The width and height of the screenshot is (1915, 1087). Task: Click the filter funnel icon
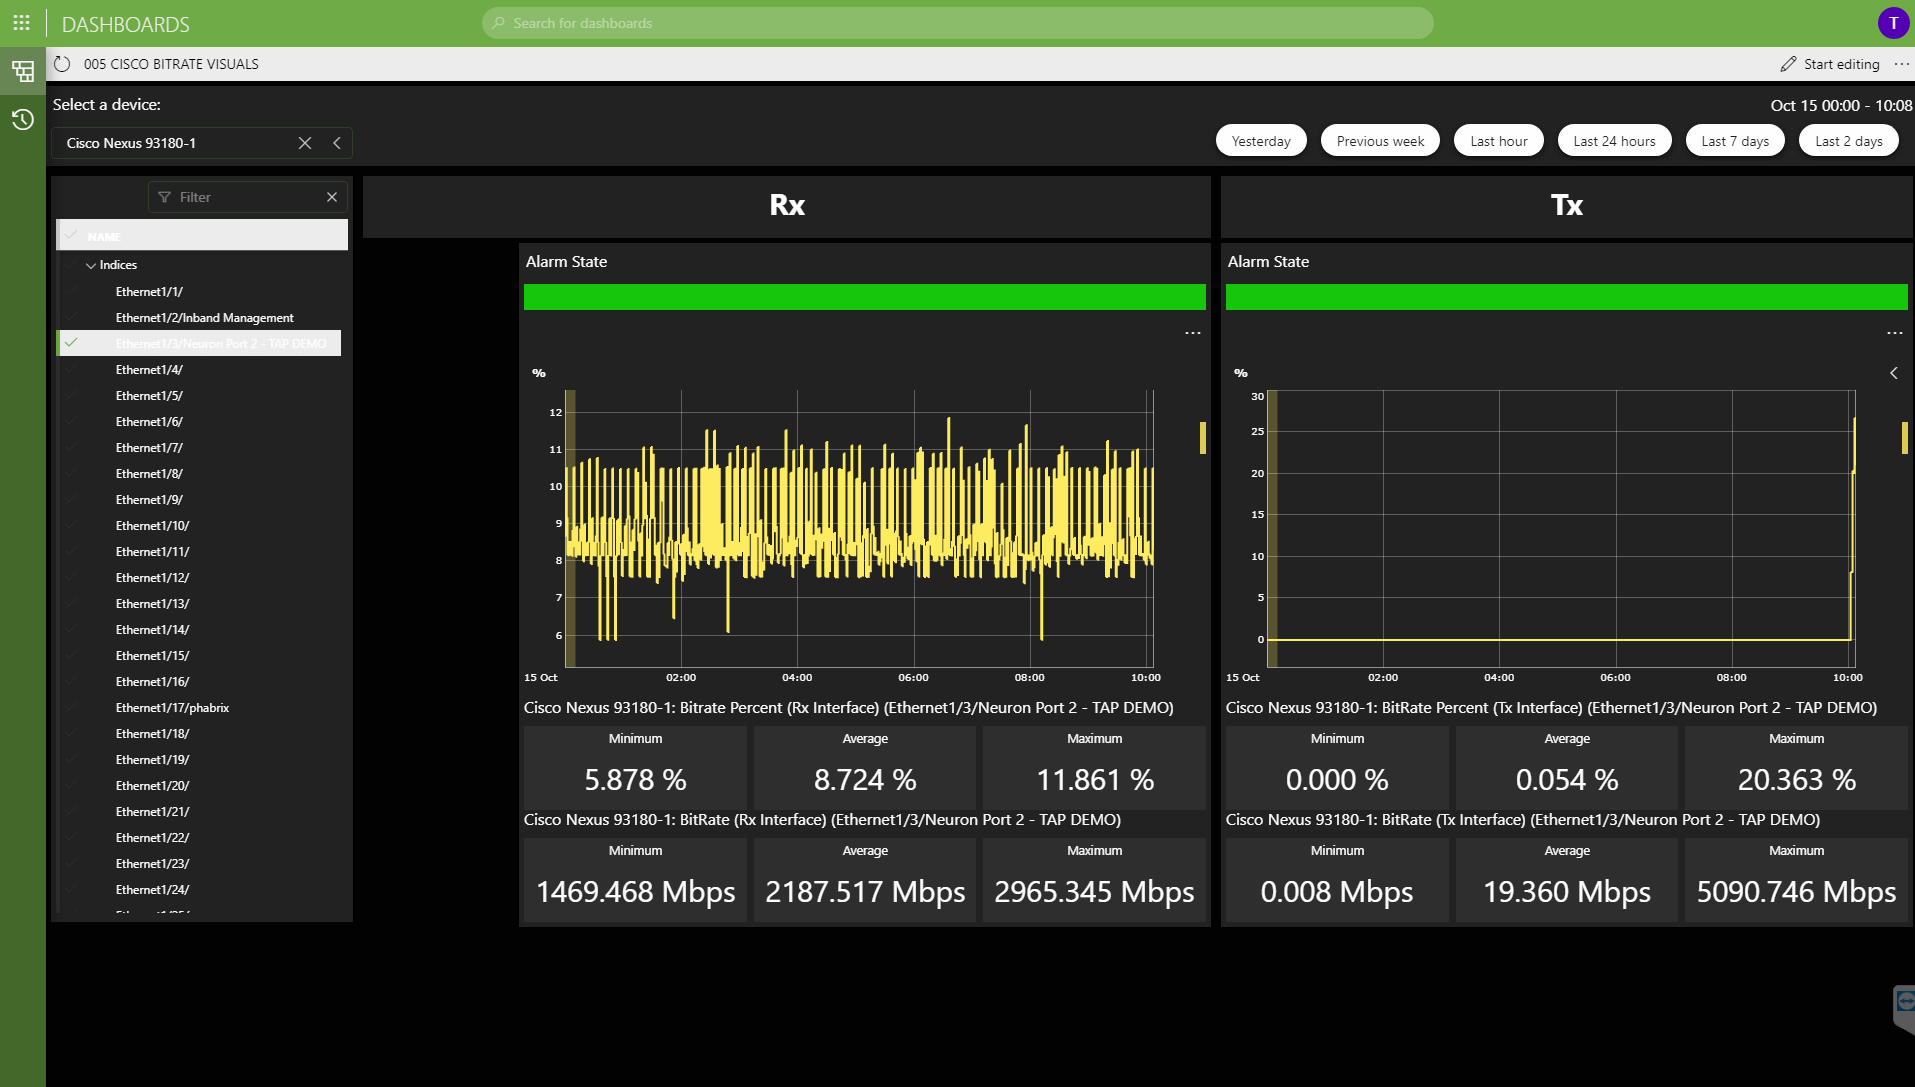pos(165,197)
